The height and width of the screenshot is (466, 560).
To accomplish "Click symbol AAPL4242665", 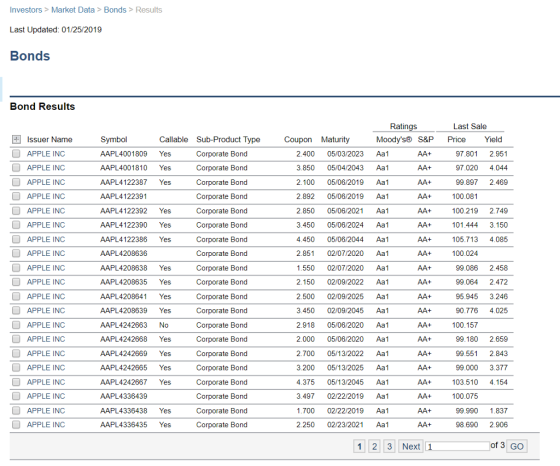I will 124,368.
